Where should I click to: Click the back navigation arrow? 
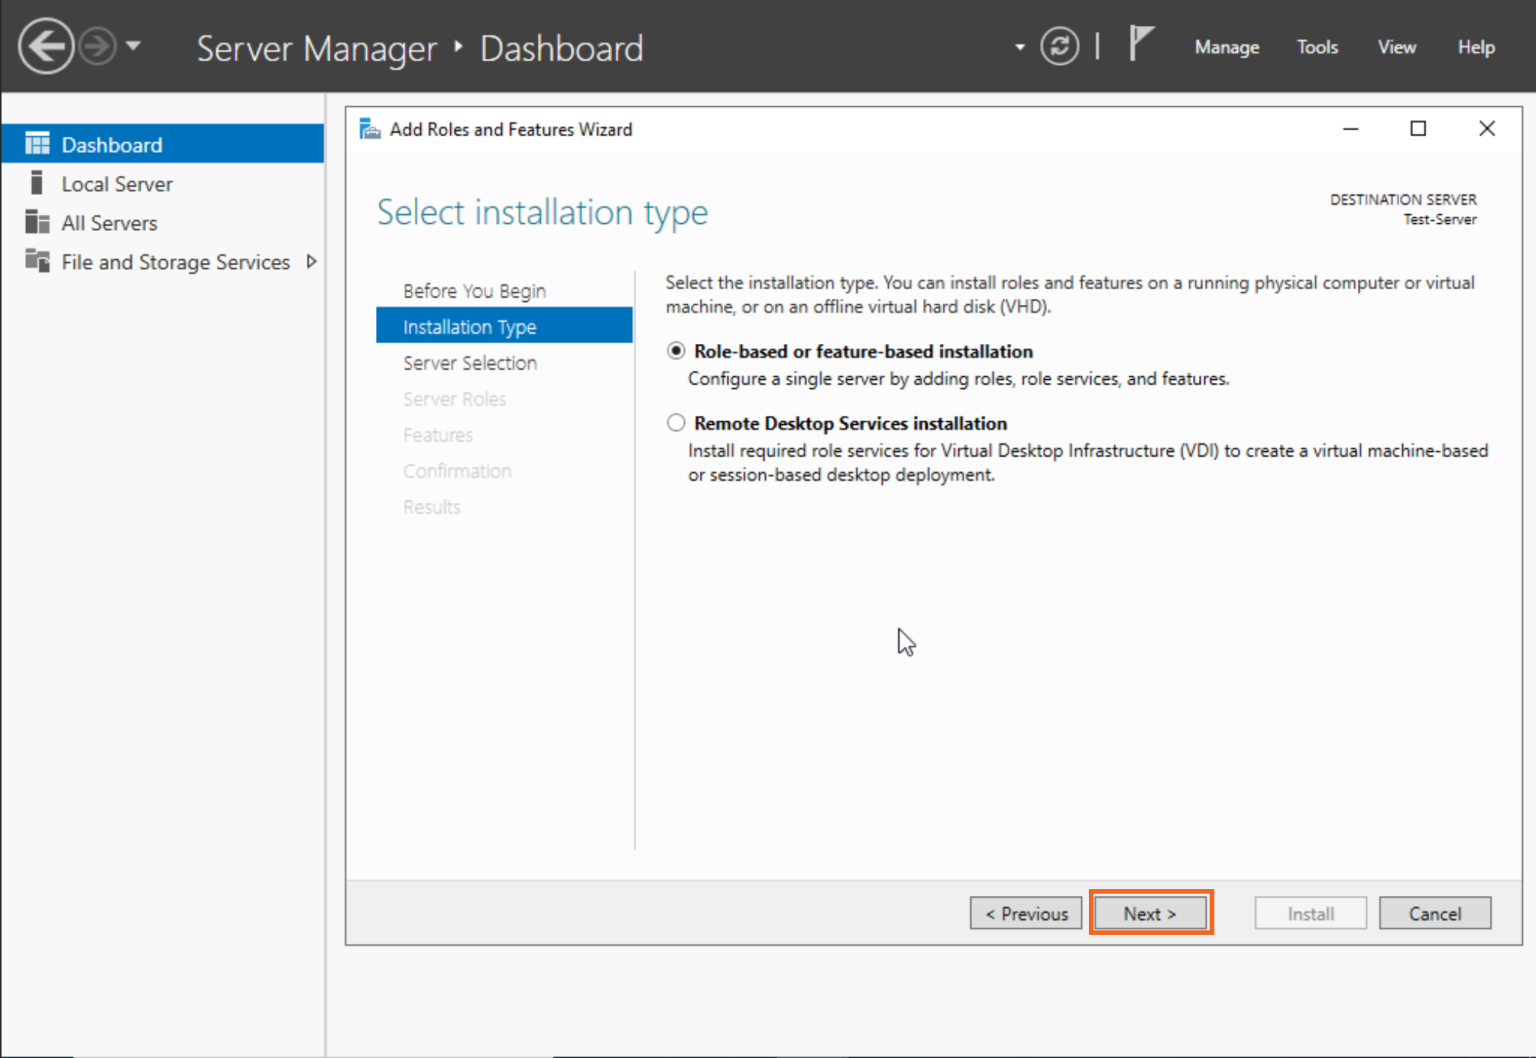click(46, 46)
